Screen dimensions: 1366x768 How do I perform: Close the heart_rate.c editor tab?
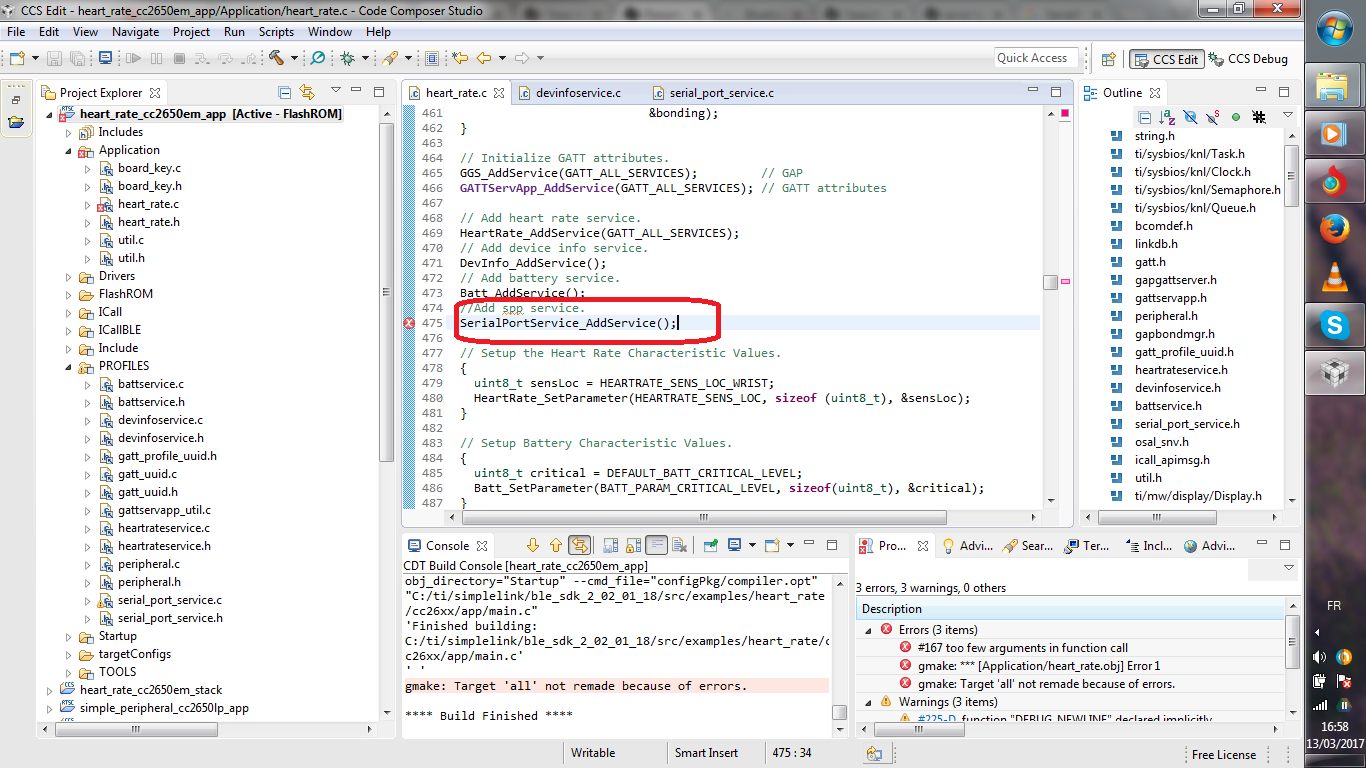(x=499, y=93)
